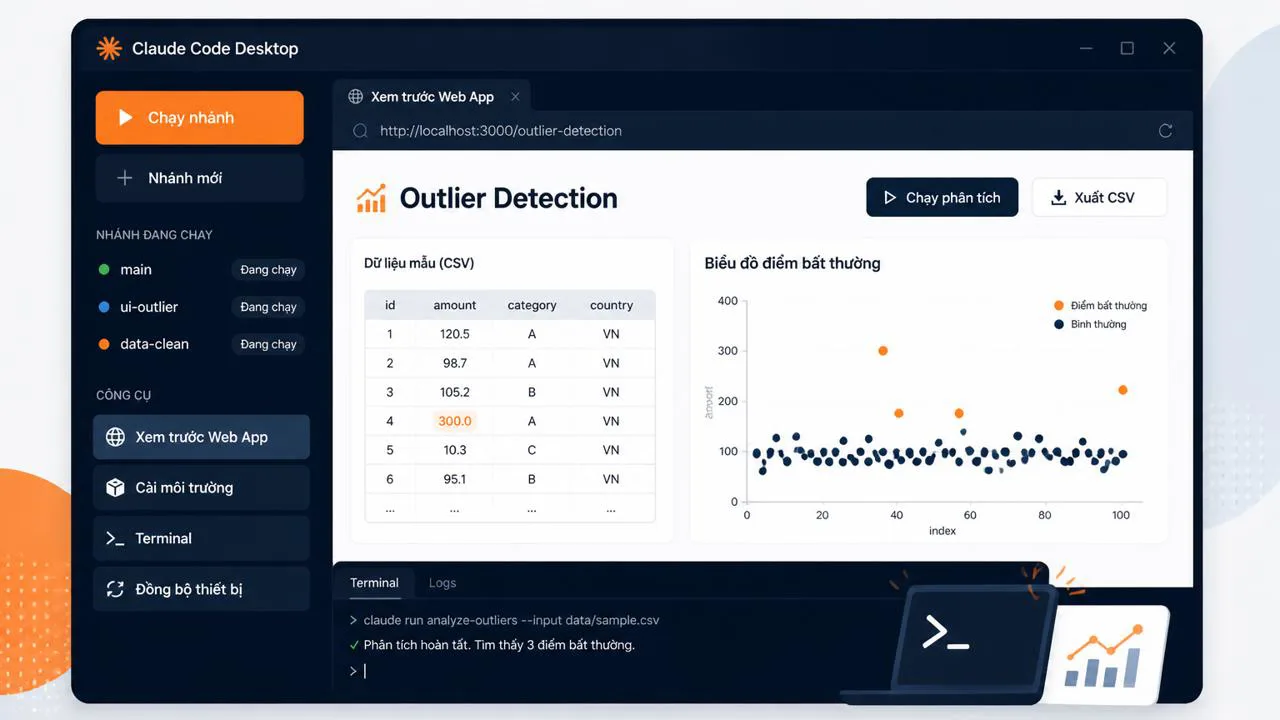The height and width of the screenshot is (720, 1280).
Task: Click the orange outlier point near index 100
Action: coord(1123,390)
